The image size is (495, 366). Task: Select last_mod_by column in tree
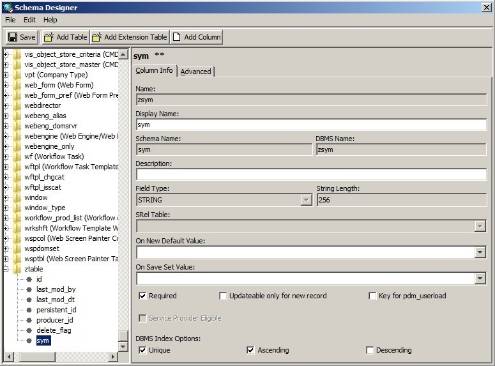pyautogui.click(x=56, y=289)
